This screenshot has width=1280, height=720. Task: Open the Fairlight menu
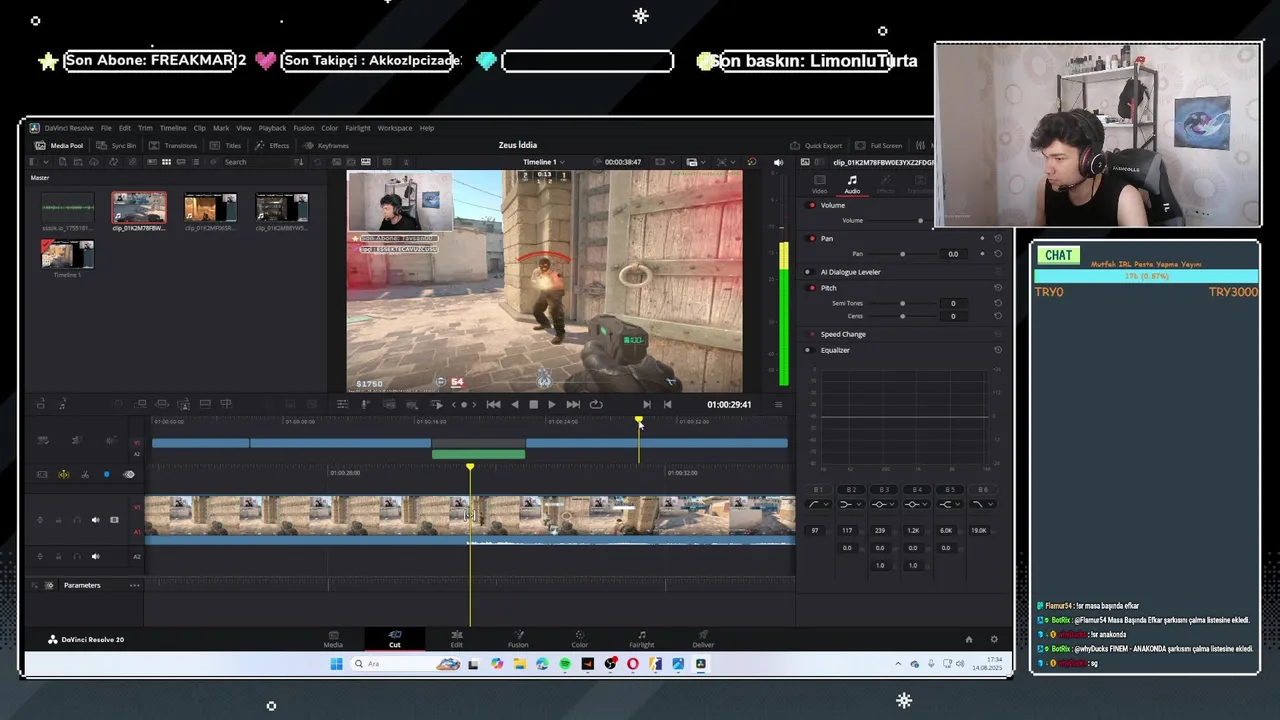point(358,128)
